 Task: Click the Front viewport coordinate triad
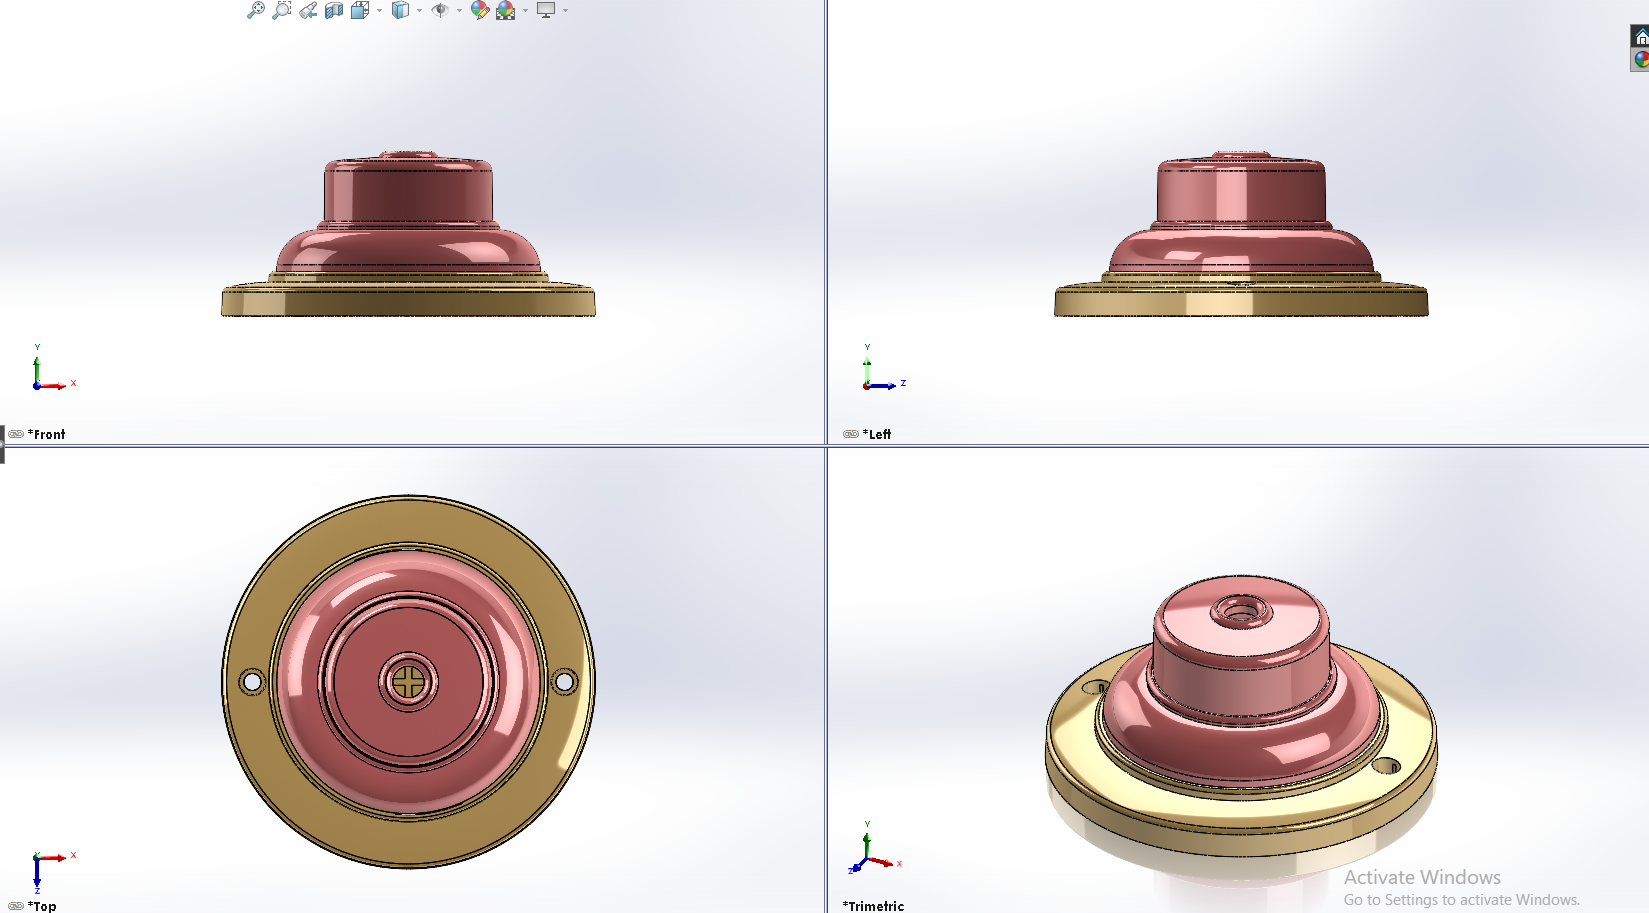coord(52,368)
